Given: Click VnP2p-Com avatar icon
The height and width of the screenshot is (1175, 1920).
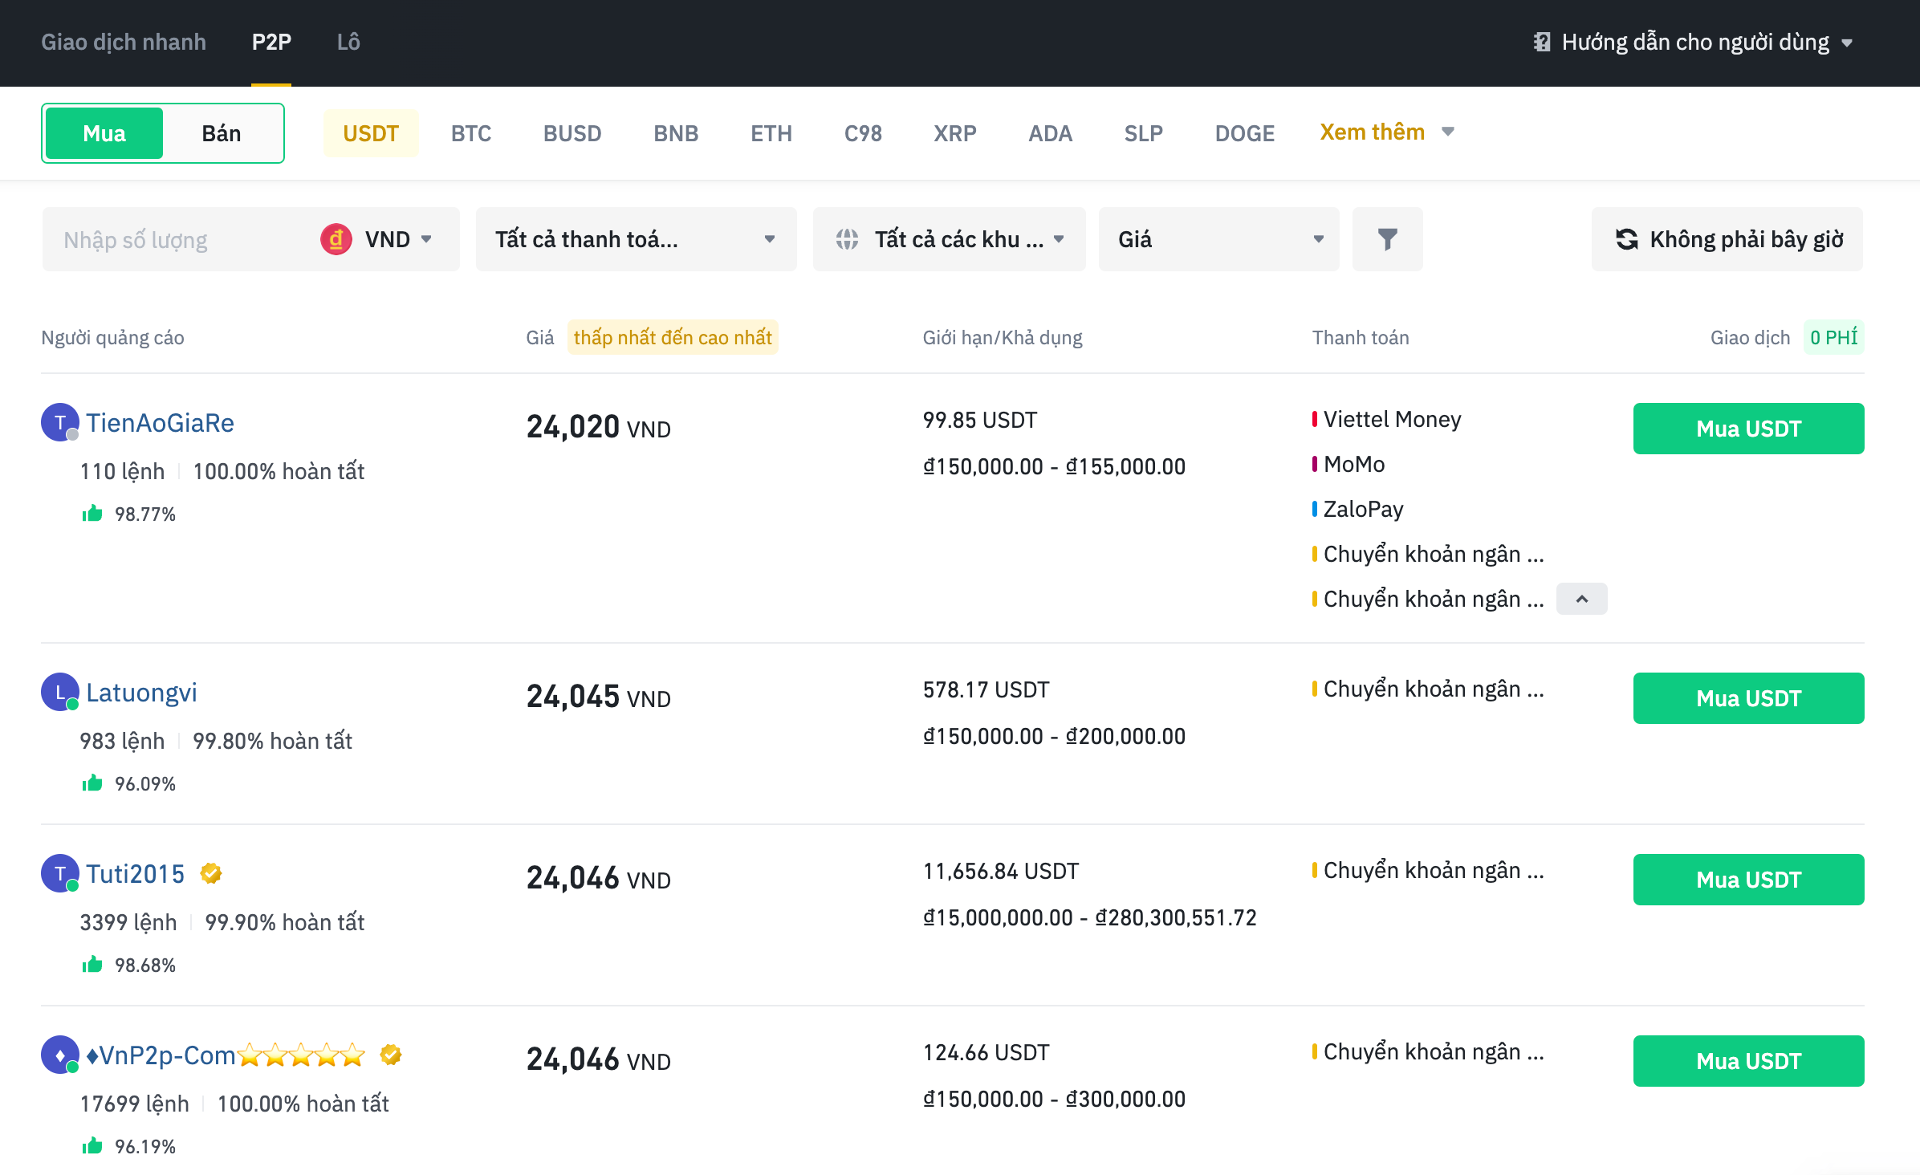Looking at the screenshot, I should (60, 1054).
